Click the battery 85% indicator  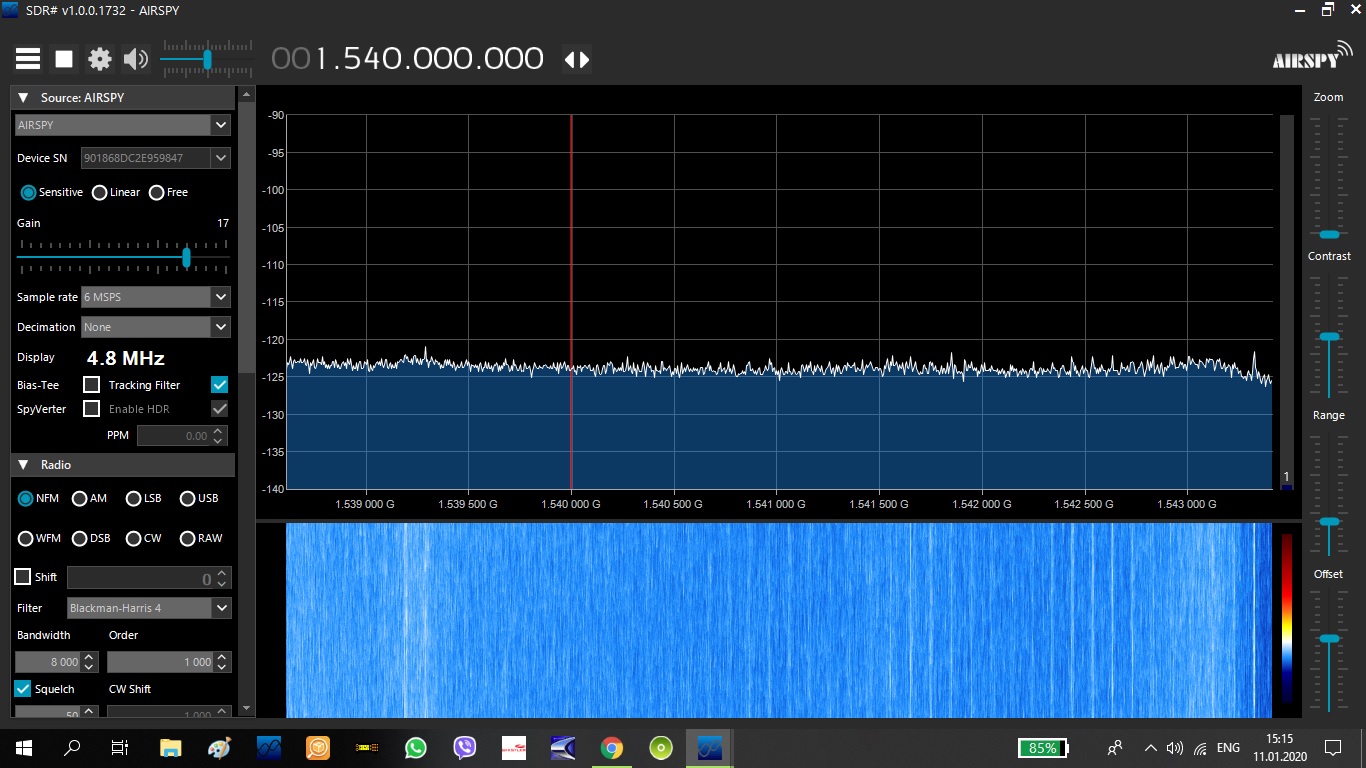[1043, 748]
